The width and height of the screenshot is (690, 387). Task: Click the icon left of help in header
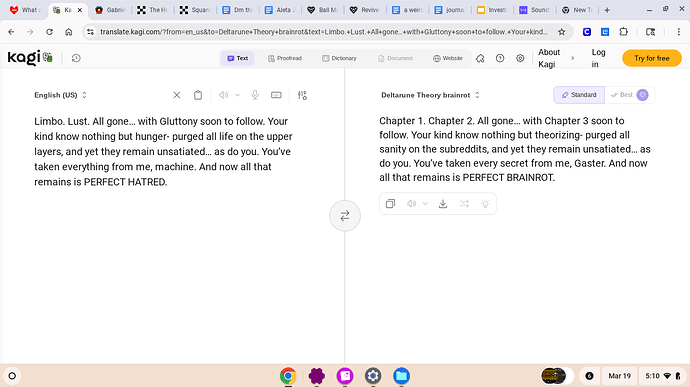[480, 58]
